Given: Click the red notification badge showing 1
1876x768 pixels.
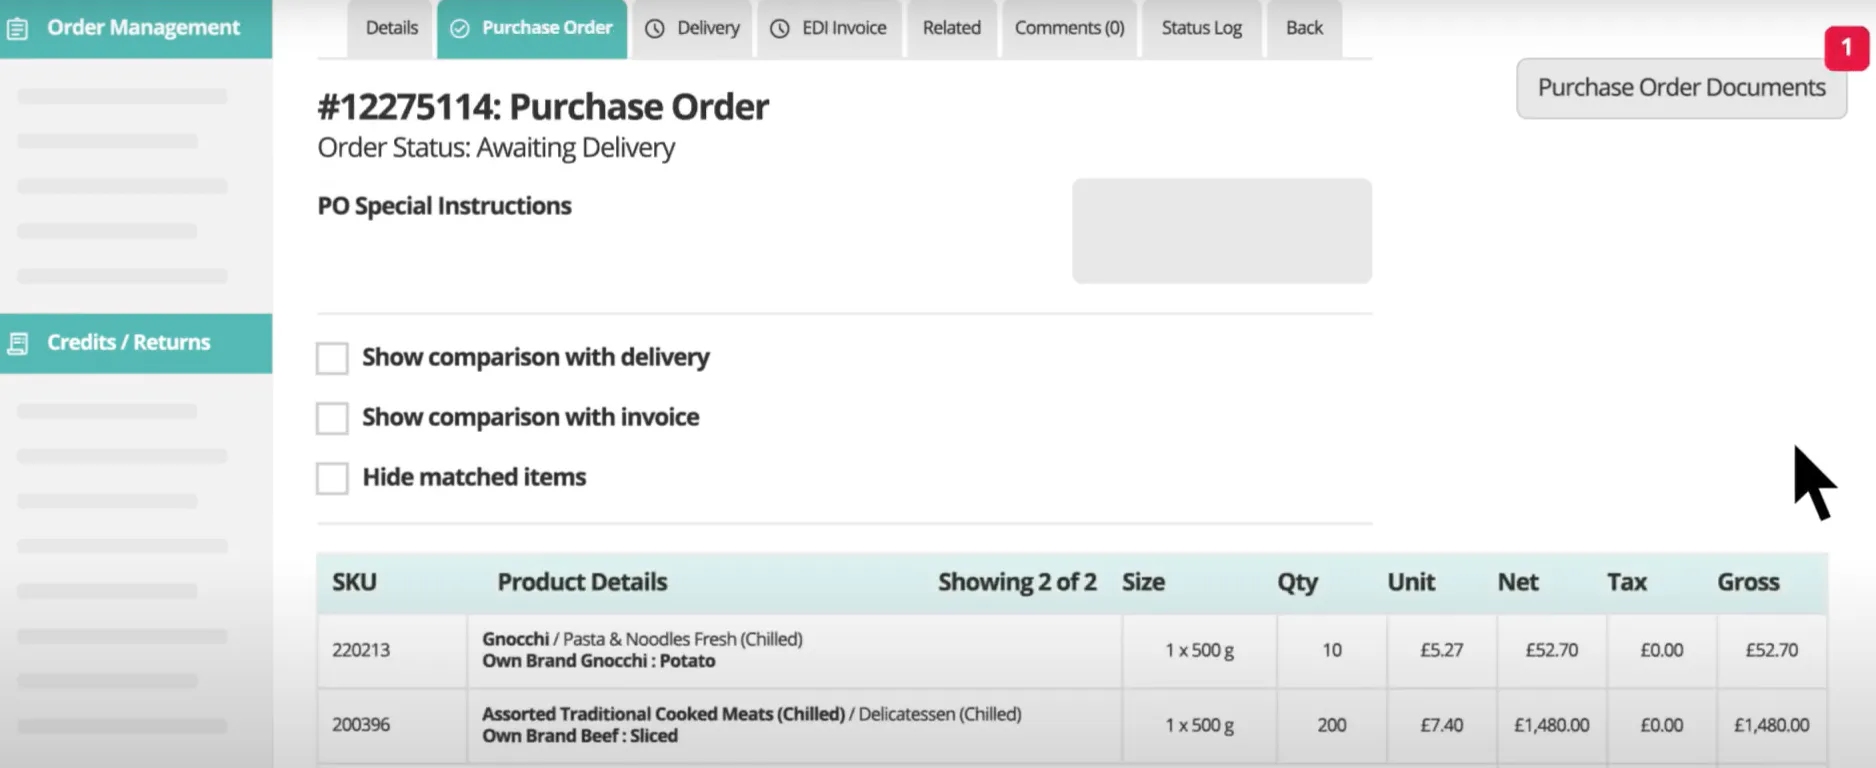Looking at the screenshot, I should (1846, 48).
